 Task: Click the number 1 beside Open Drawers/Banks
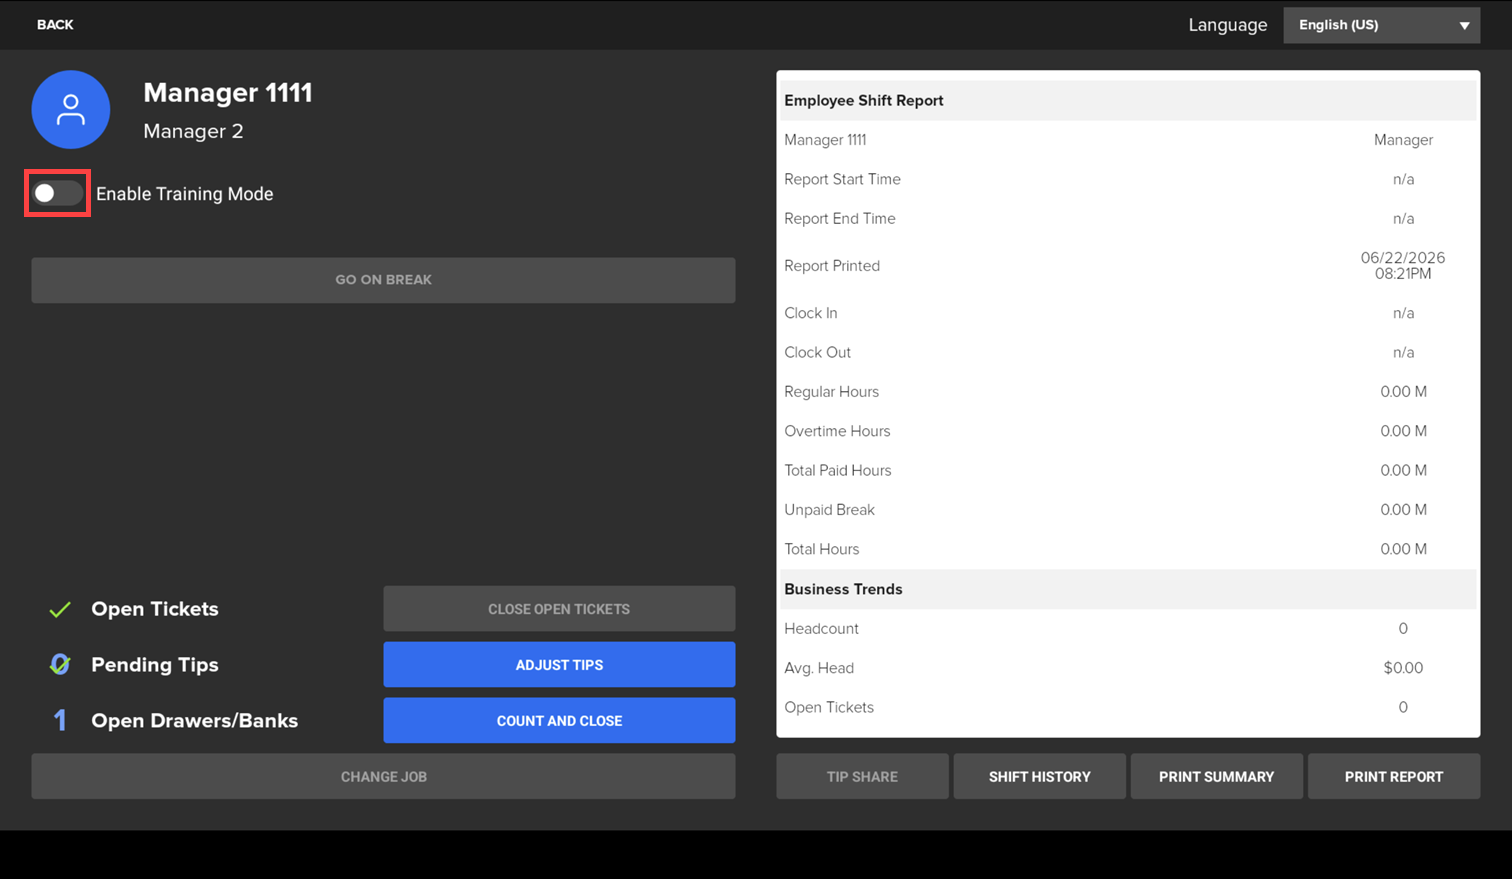[x=60, y=721]
